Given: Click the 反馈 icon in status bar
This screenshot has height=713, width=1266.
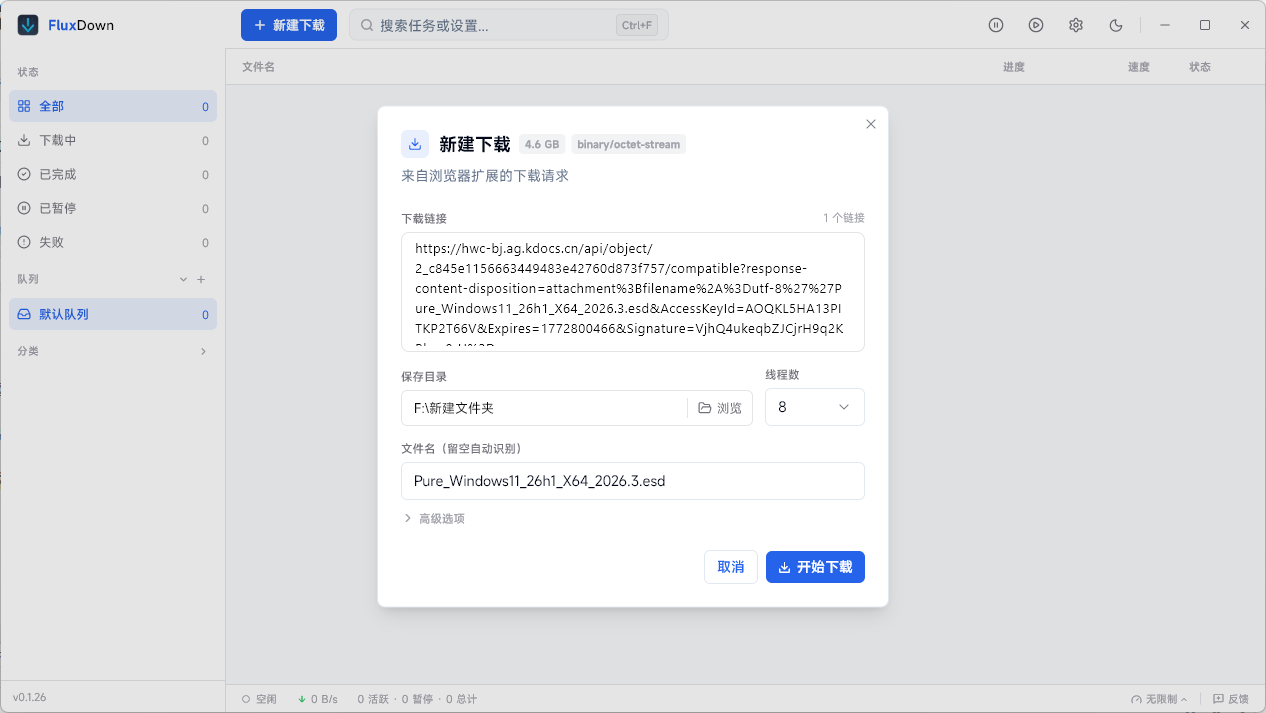Looking at the screenshot, I should tap(1230, 699).
